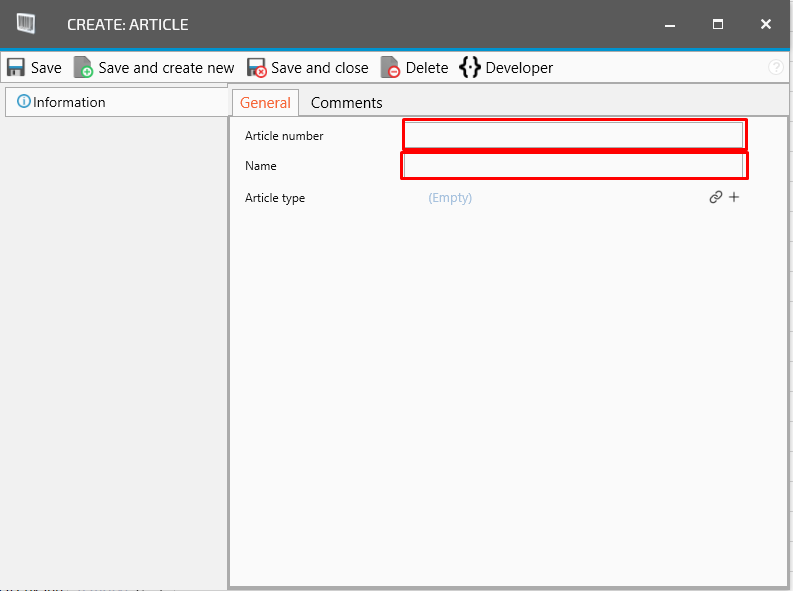793x591 pixels.
Task: Focus the Article number input field
Action: click(x=573, y=135)
